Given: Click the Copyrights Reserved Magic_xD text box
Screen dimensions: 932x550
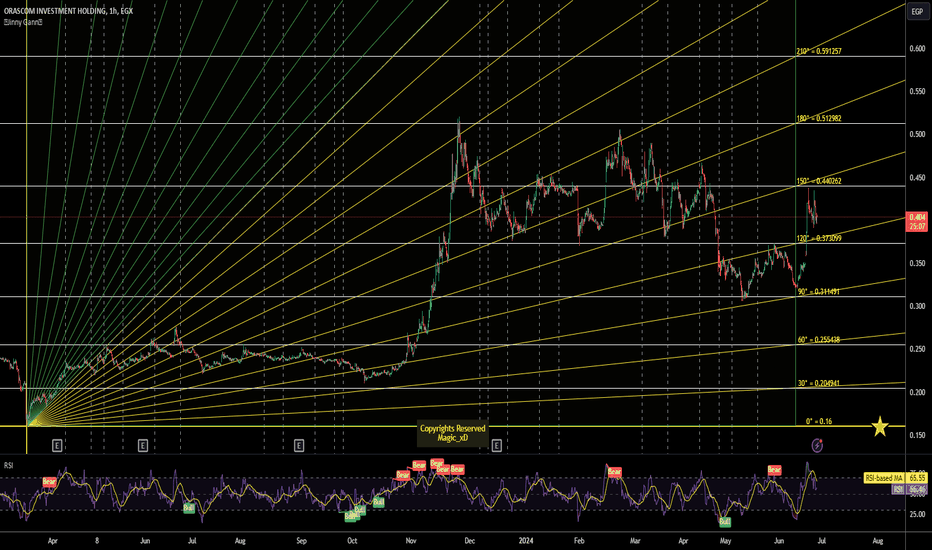Looking at the screenshot, I should tap(453, 433).
